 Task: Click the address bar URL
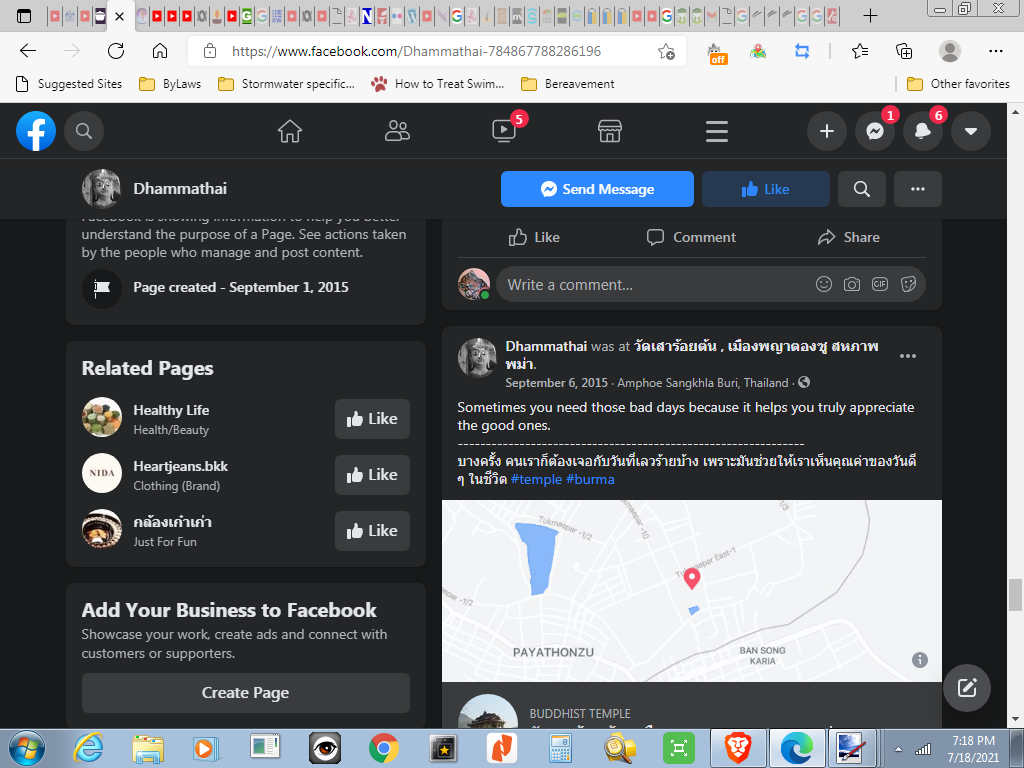pyautogui.click(x=416, y=51)
